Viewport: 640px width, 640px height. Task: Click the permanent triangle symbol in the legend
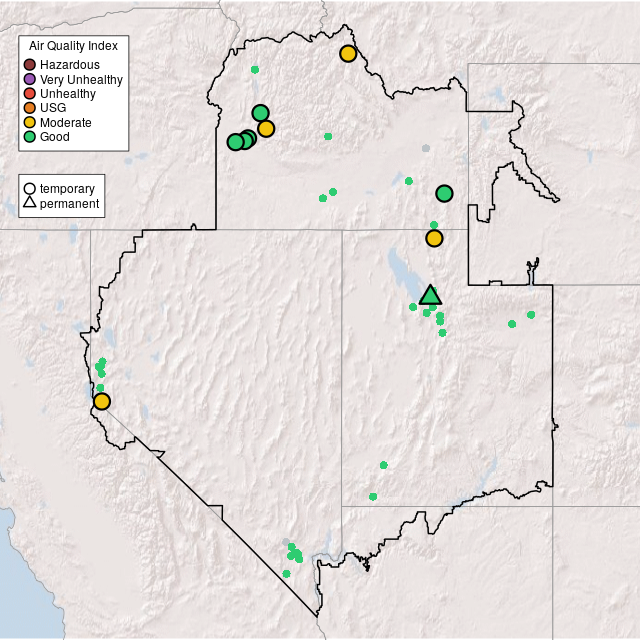[x=30, y=203]
